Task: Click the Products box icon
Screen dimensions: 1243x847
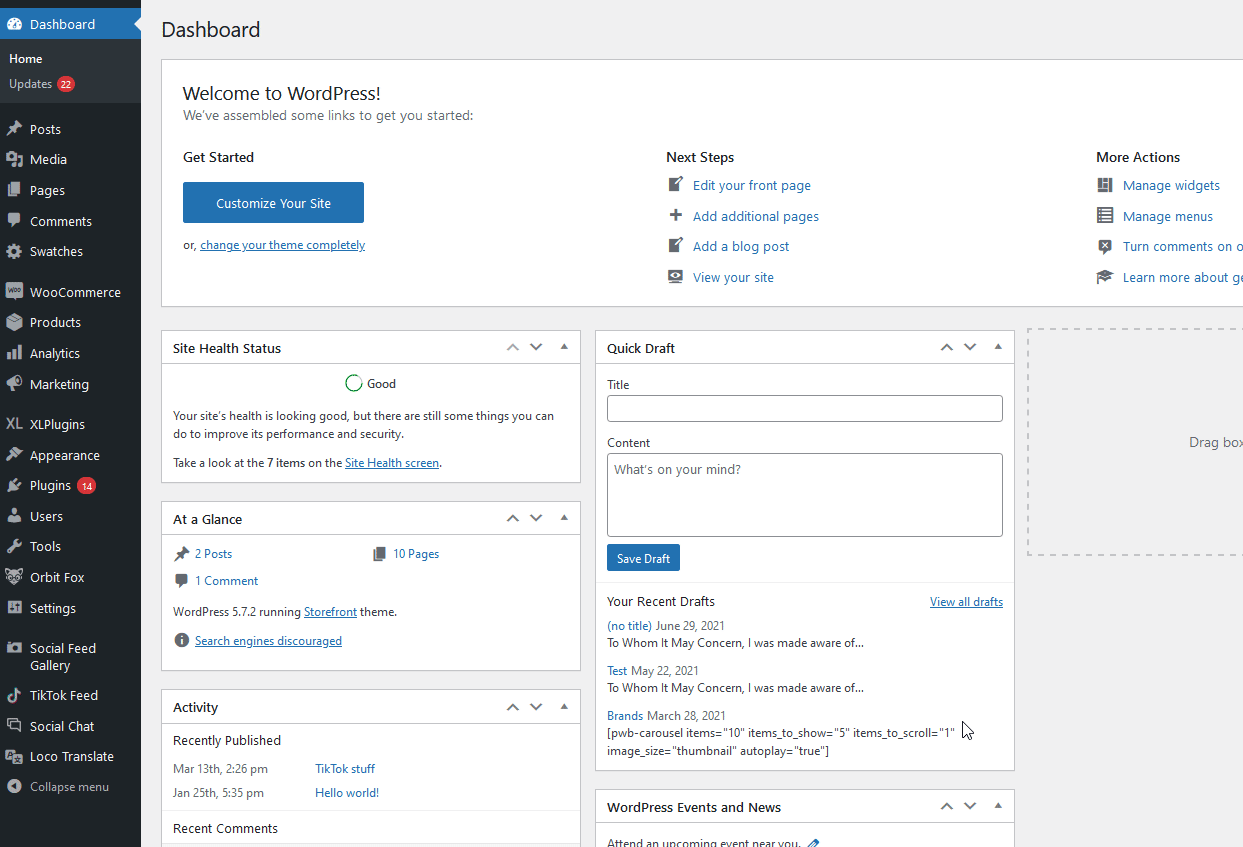Action: pyautogui.click(x=14, y=322)
